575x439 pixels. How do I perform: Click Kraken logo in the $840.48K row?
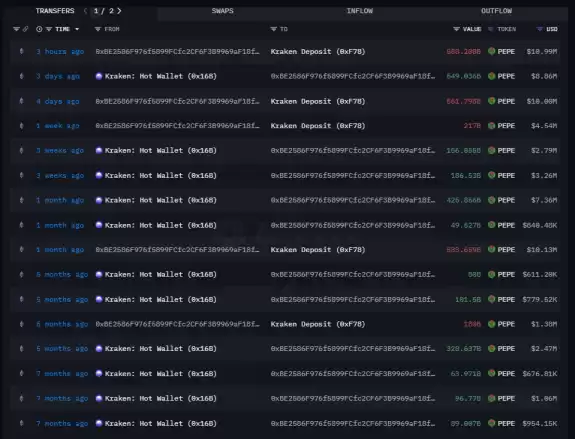[x=99, y=225]
